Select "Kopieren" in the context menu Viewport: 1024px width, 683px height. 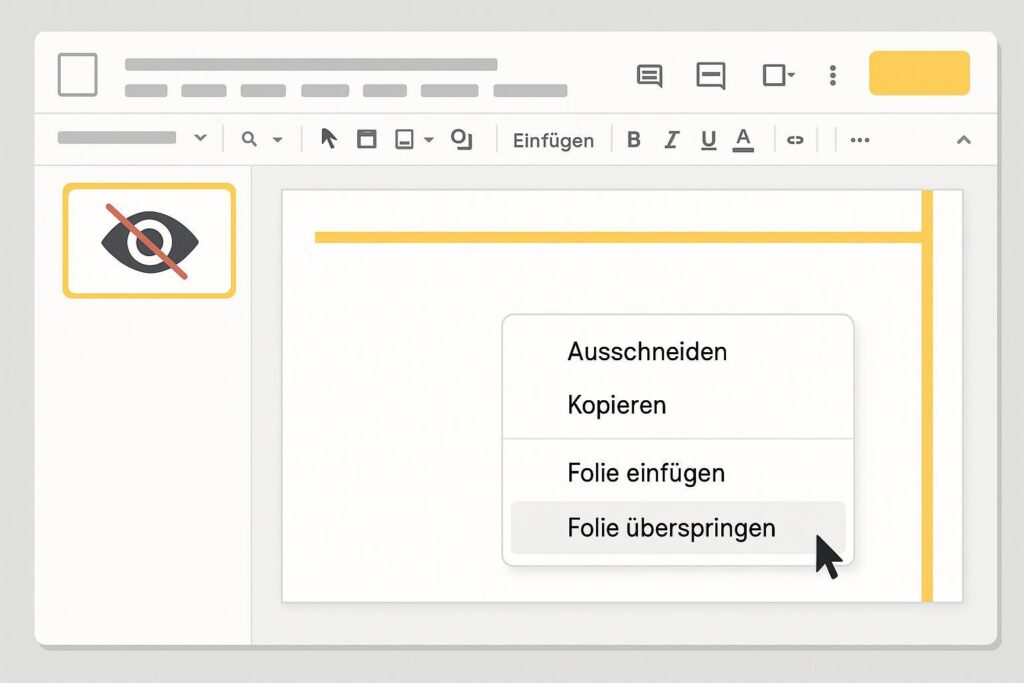pyautogui.click(x=616, y=405)
